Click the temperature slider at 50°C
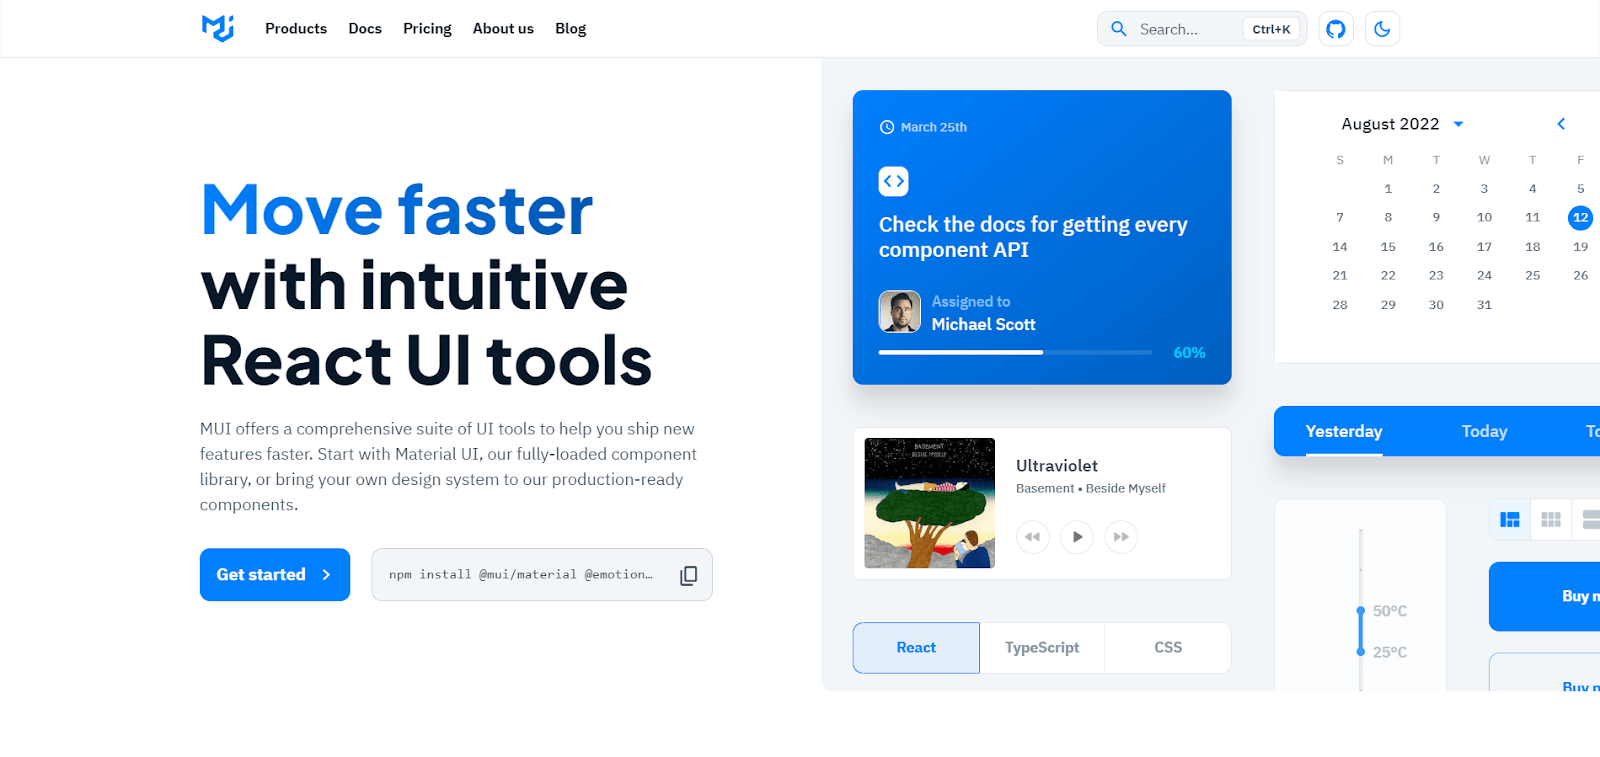This screenshot has width=1600, height=757. 1360,610
